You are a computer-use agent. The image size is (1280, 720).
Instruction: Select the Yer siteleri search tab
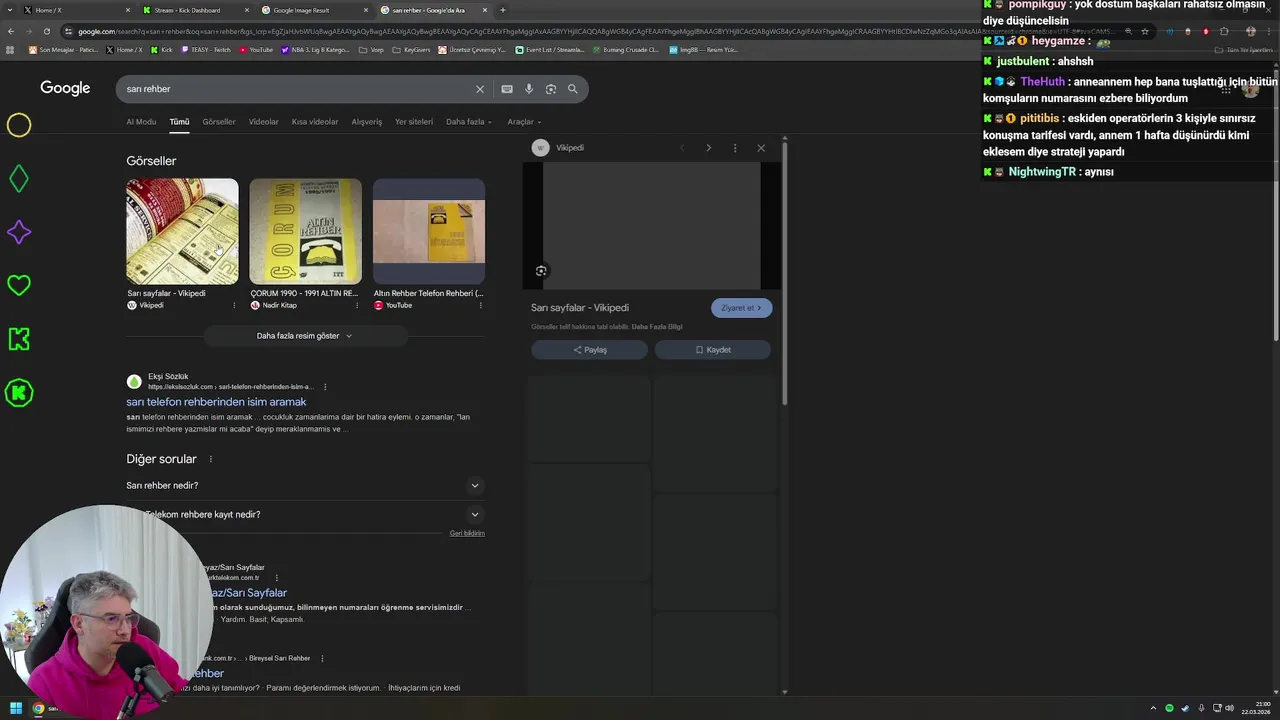coord(414,122)
